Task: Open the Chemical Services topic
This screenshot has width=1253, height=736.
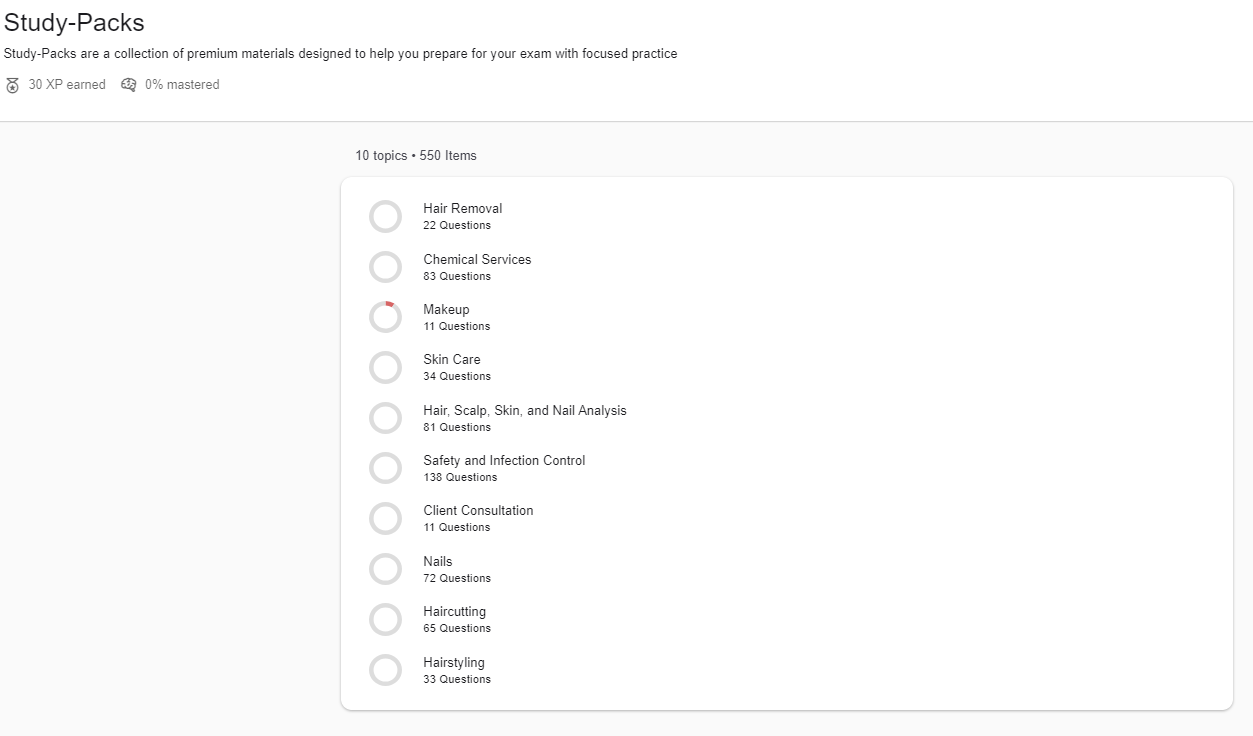Action: (x=477, y=259)
